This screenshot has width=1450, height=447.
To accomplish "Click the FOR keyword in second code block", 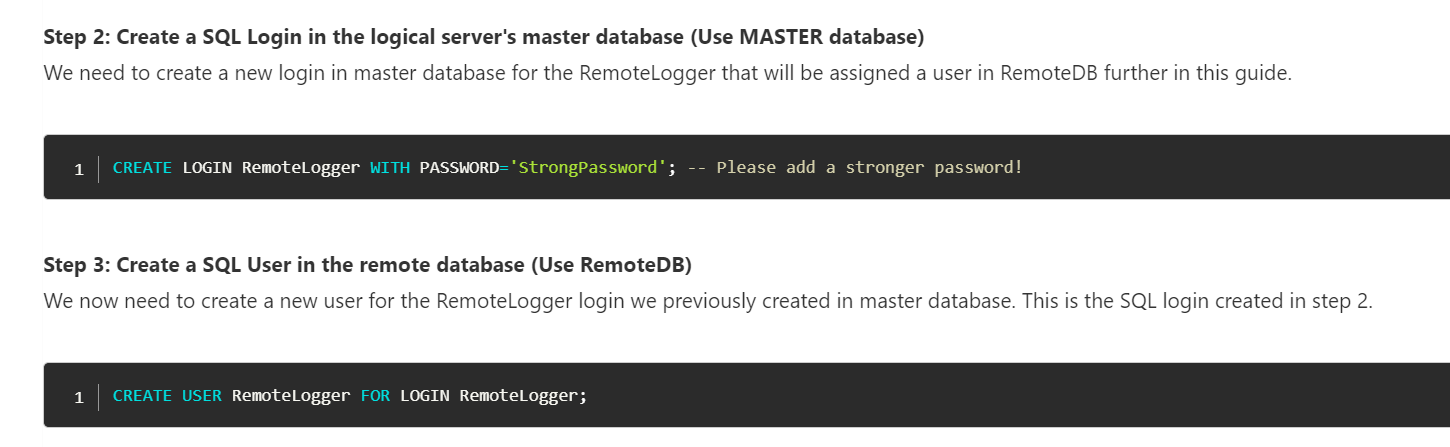I will click(x=375, y=395).
